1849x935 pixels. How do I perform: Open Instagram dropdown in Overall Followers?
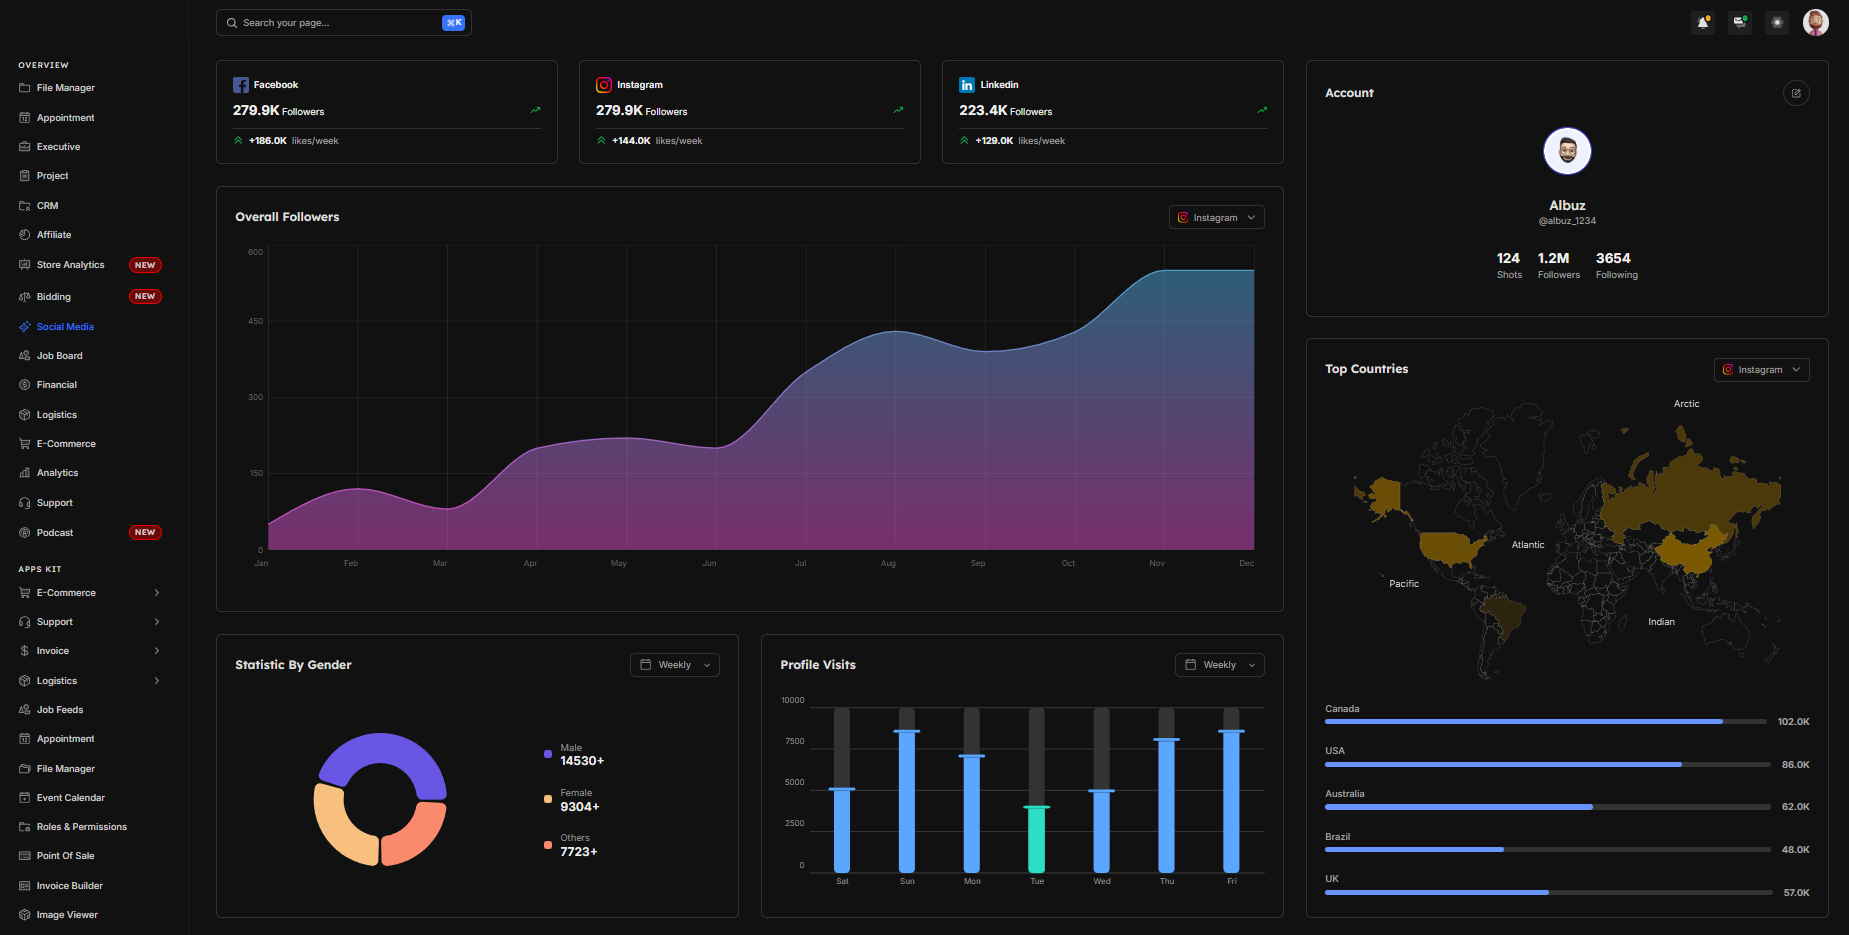coord(1216,217)
